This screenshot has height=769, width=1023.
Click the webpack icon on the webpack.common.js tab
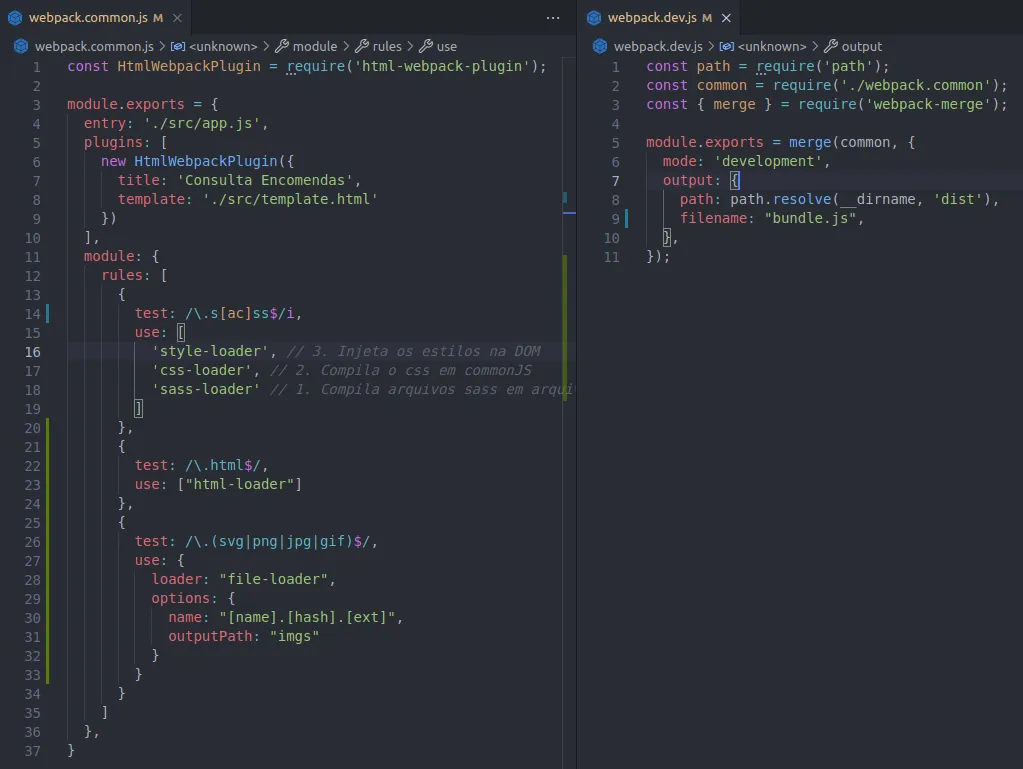15,18
